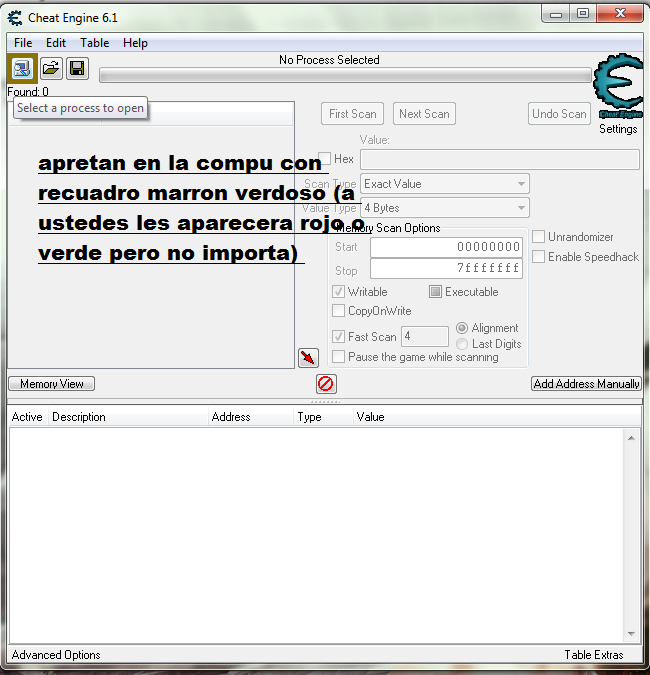Enable Pause the game while scanning
Screen dimensions: 650x675
coord(338,356)
